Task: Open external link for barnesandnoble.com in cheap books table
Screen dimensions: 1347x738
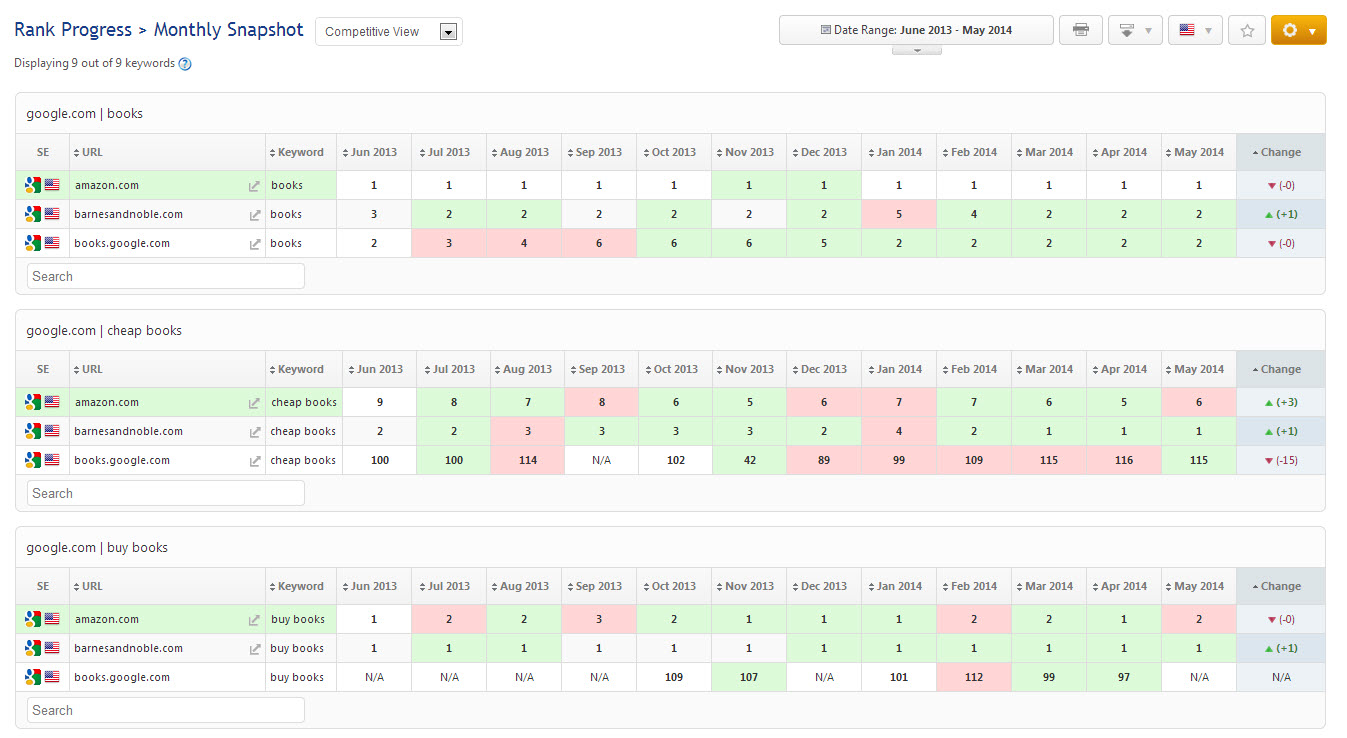Action: click(254, 432)
